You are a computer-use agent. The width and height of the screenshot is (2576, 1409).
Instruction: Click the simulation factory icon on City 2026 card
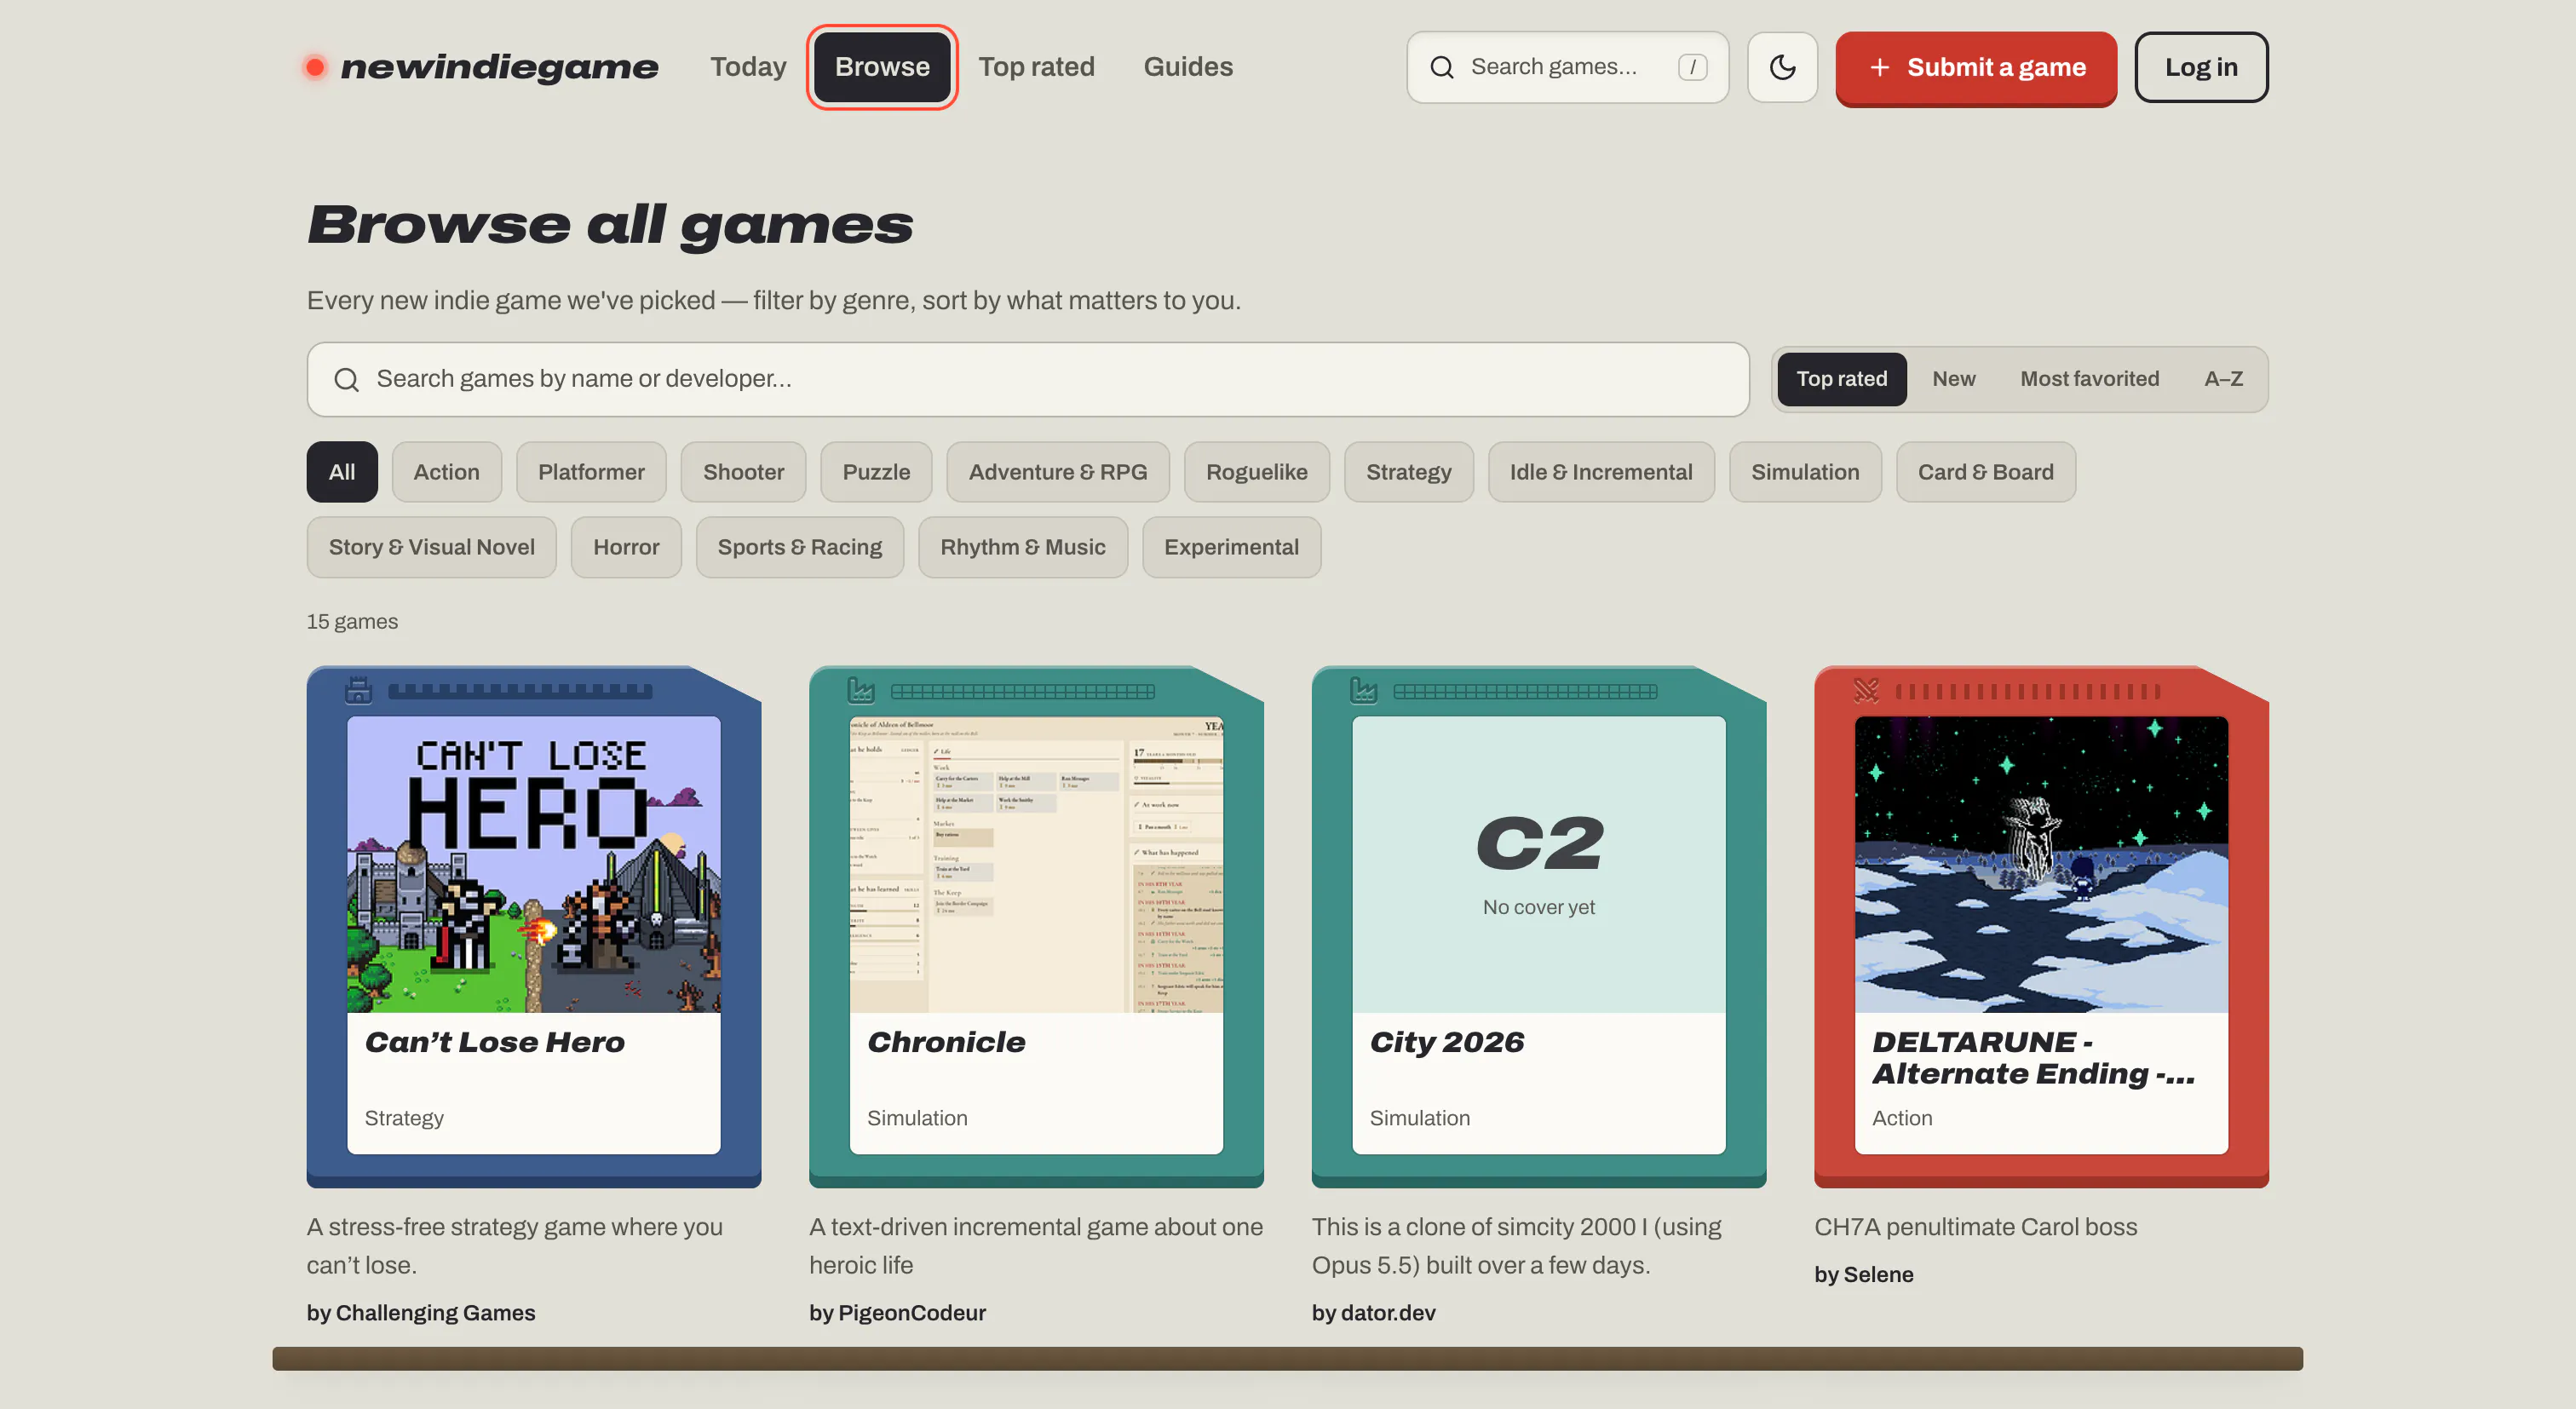(x=1364, y=690)
